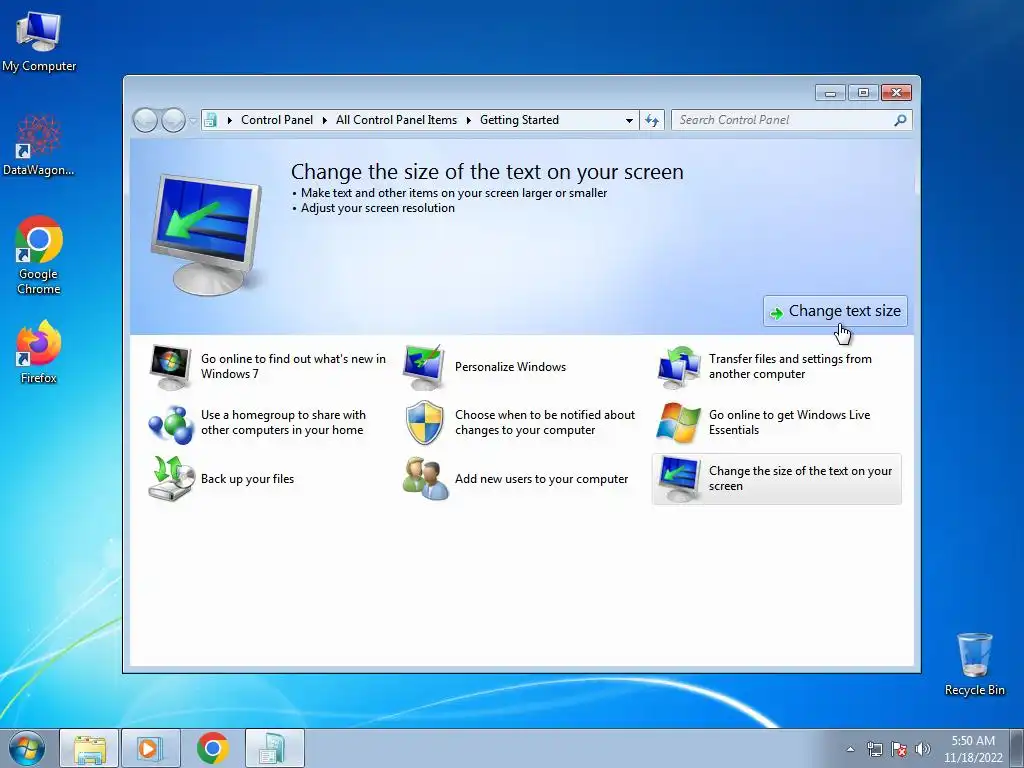
Task: Open Add new users to your computer
Action: coord(541,479)
